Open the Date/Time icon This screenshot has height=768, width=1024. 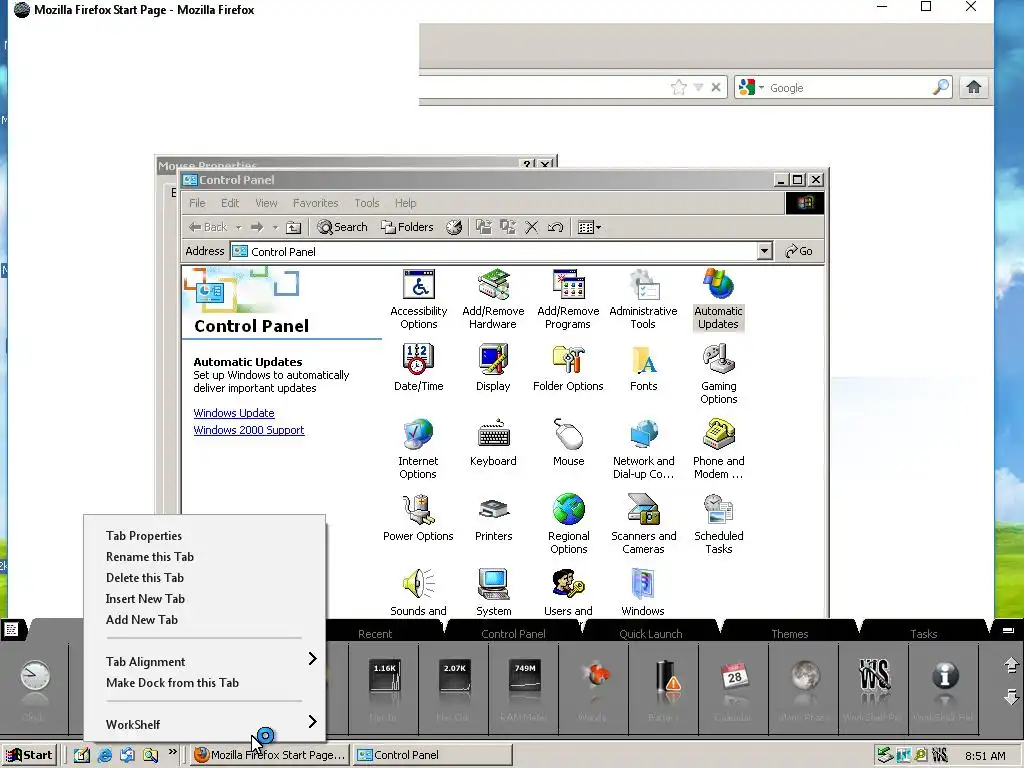click(419, 368)
